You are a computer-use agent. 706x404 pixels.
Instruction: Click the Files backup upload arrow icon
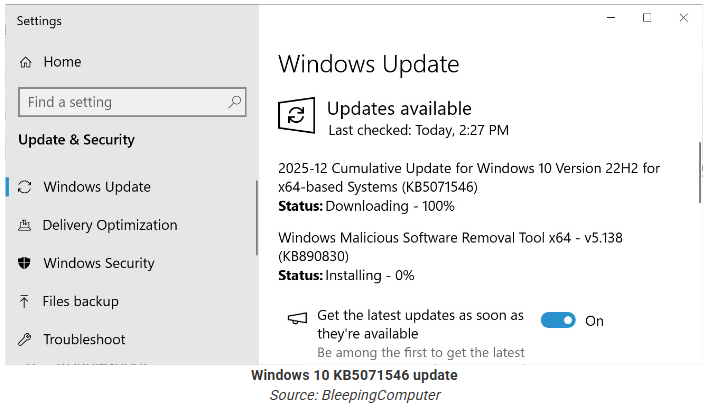tap(25, 301)
